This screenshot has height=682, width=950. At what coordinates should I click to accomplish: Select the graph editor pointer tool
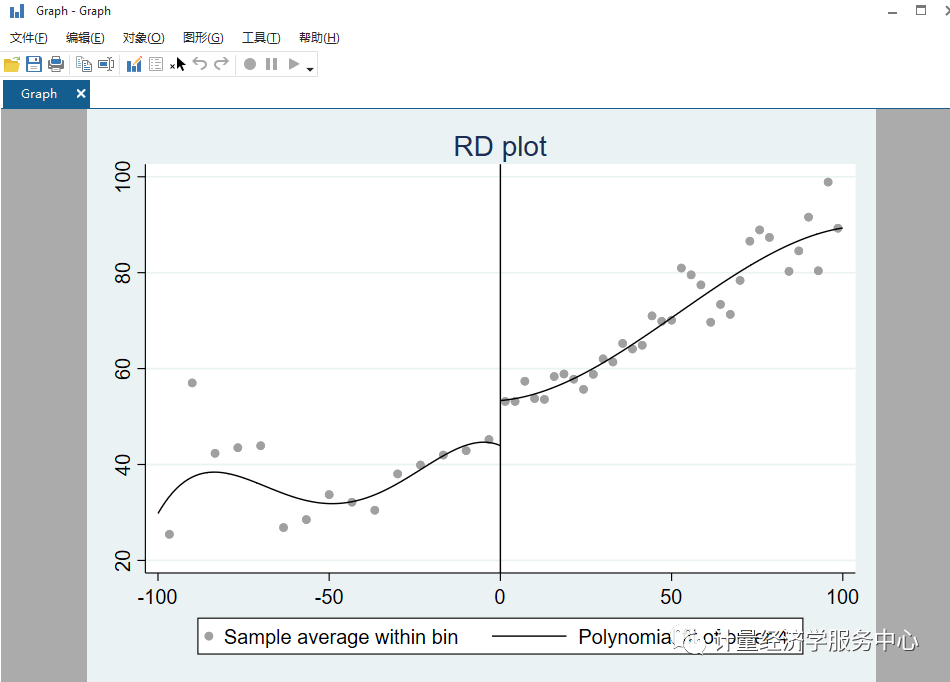click(x=177, y=63)
